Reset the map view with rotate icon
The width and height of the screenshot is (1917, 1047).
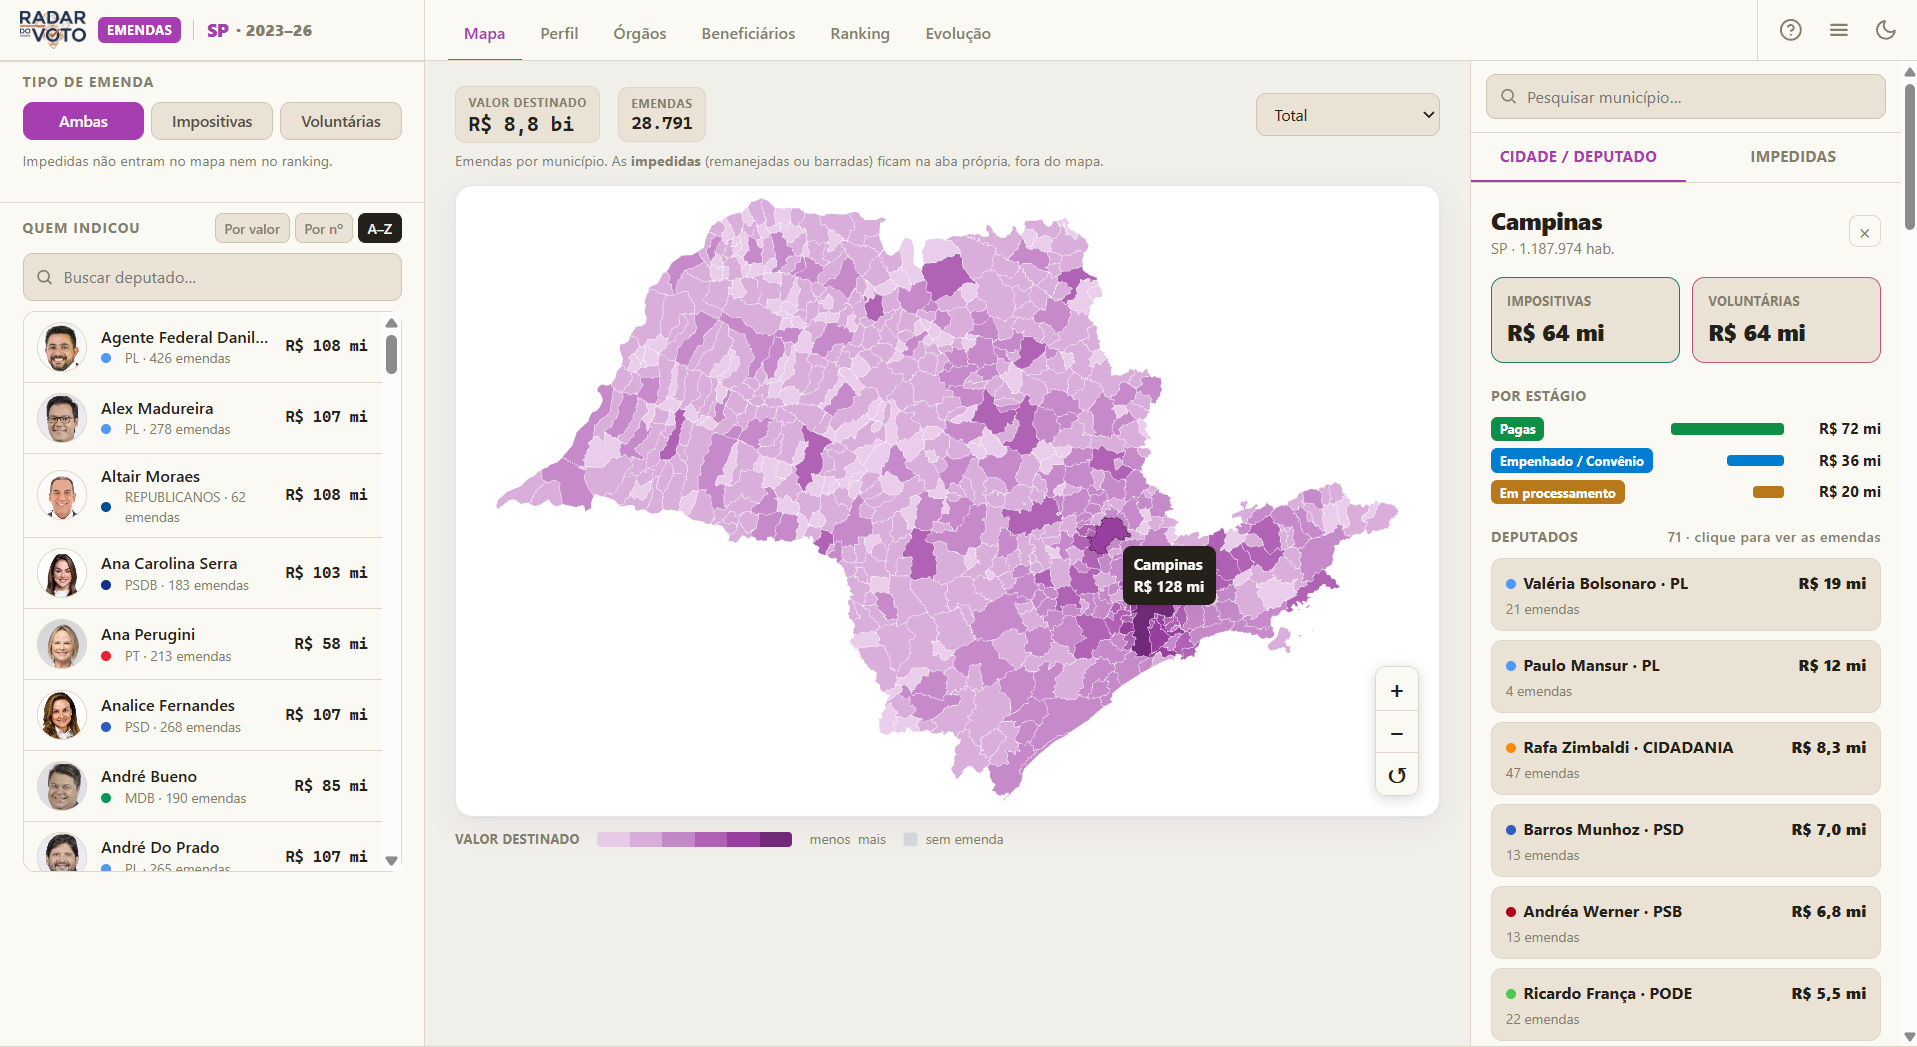(x=1396, y=775)
